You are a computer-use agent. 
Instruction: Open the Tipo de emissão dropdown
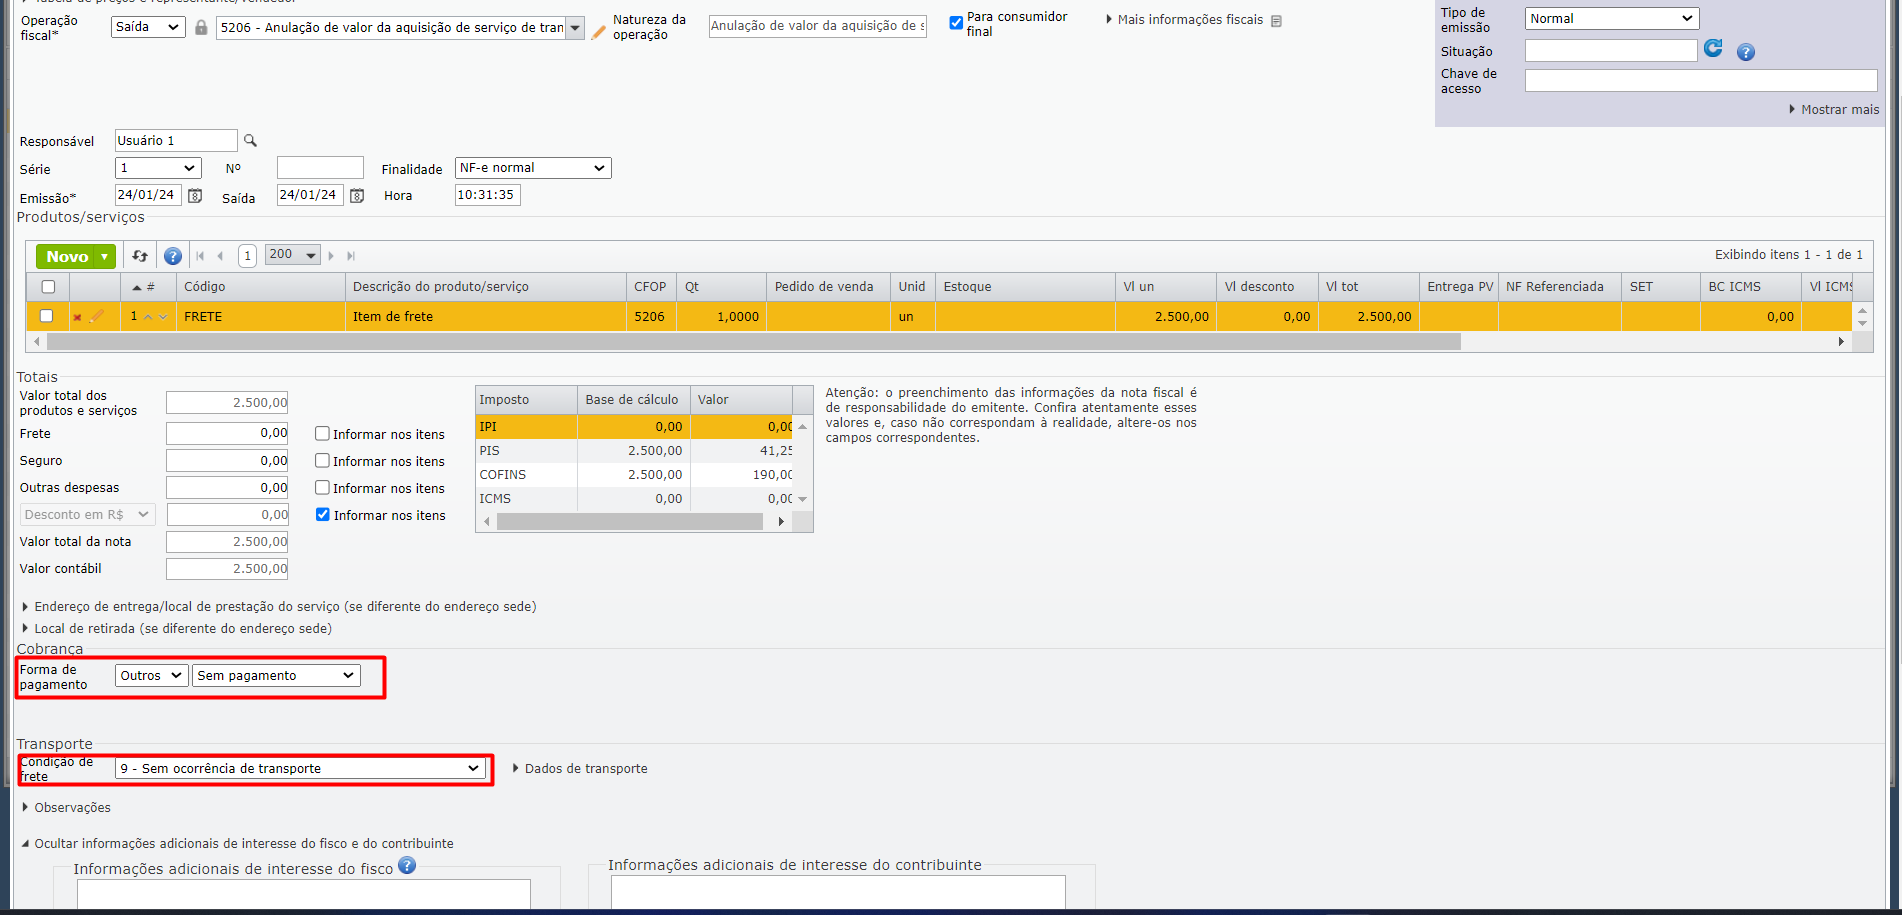1612,19
